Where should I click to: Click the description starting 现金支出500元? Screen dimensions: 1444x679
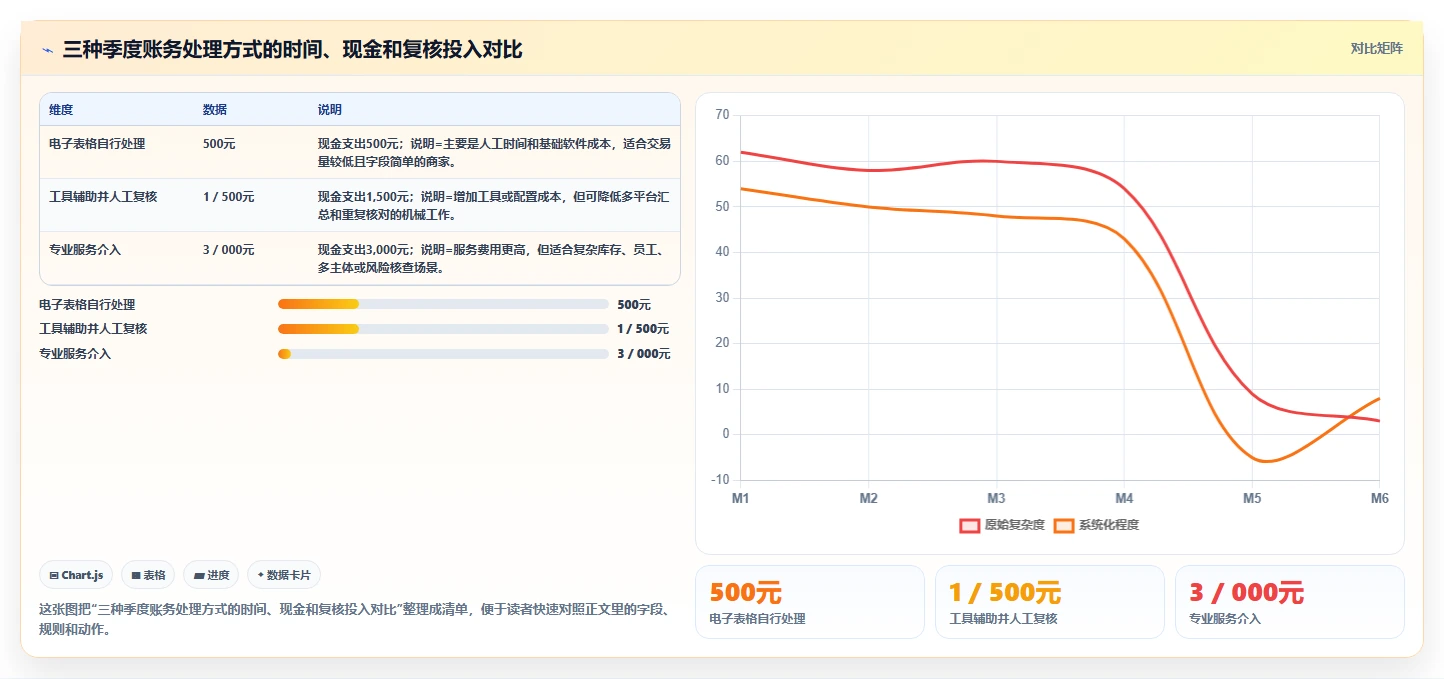tap(494, 152)
